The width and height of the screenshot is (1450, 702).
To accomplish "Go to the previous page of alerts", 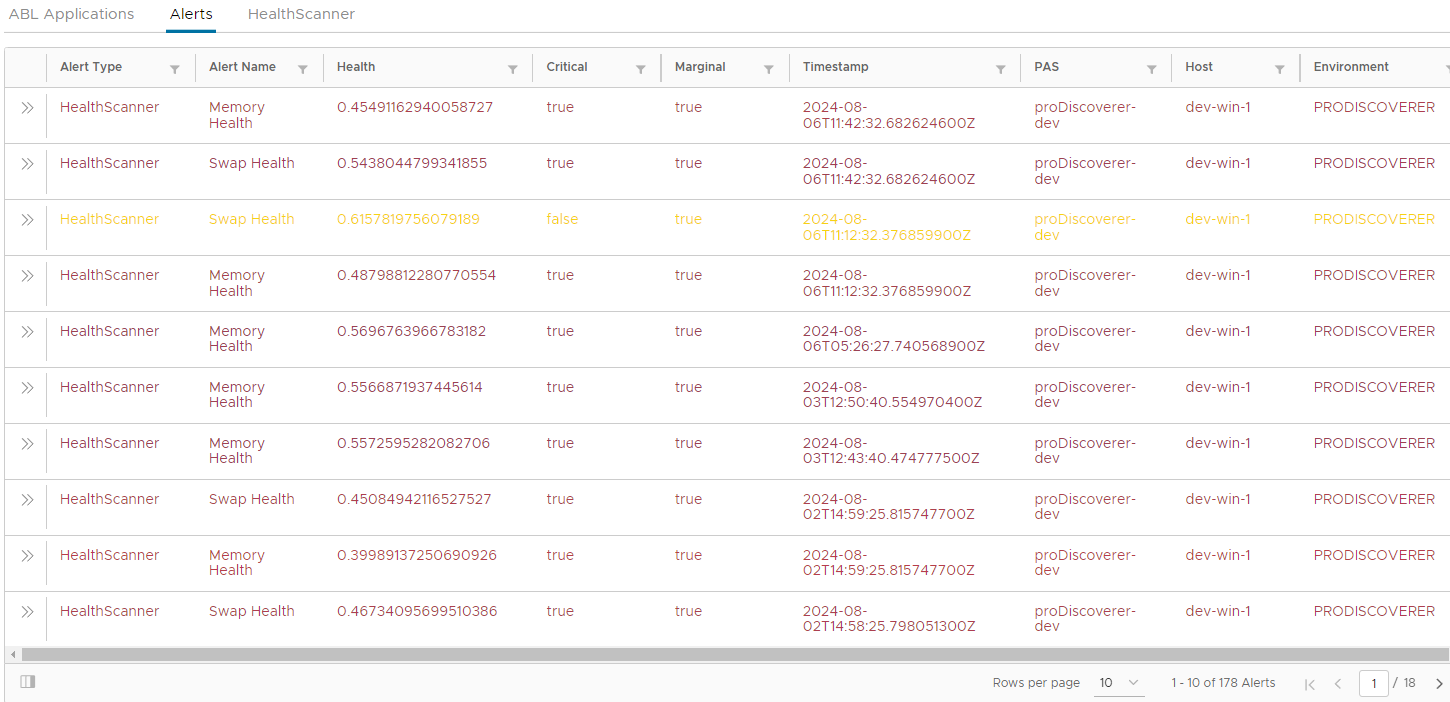I will tap(1338, 683).
